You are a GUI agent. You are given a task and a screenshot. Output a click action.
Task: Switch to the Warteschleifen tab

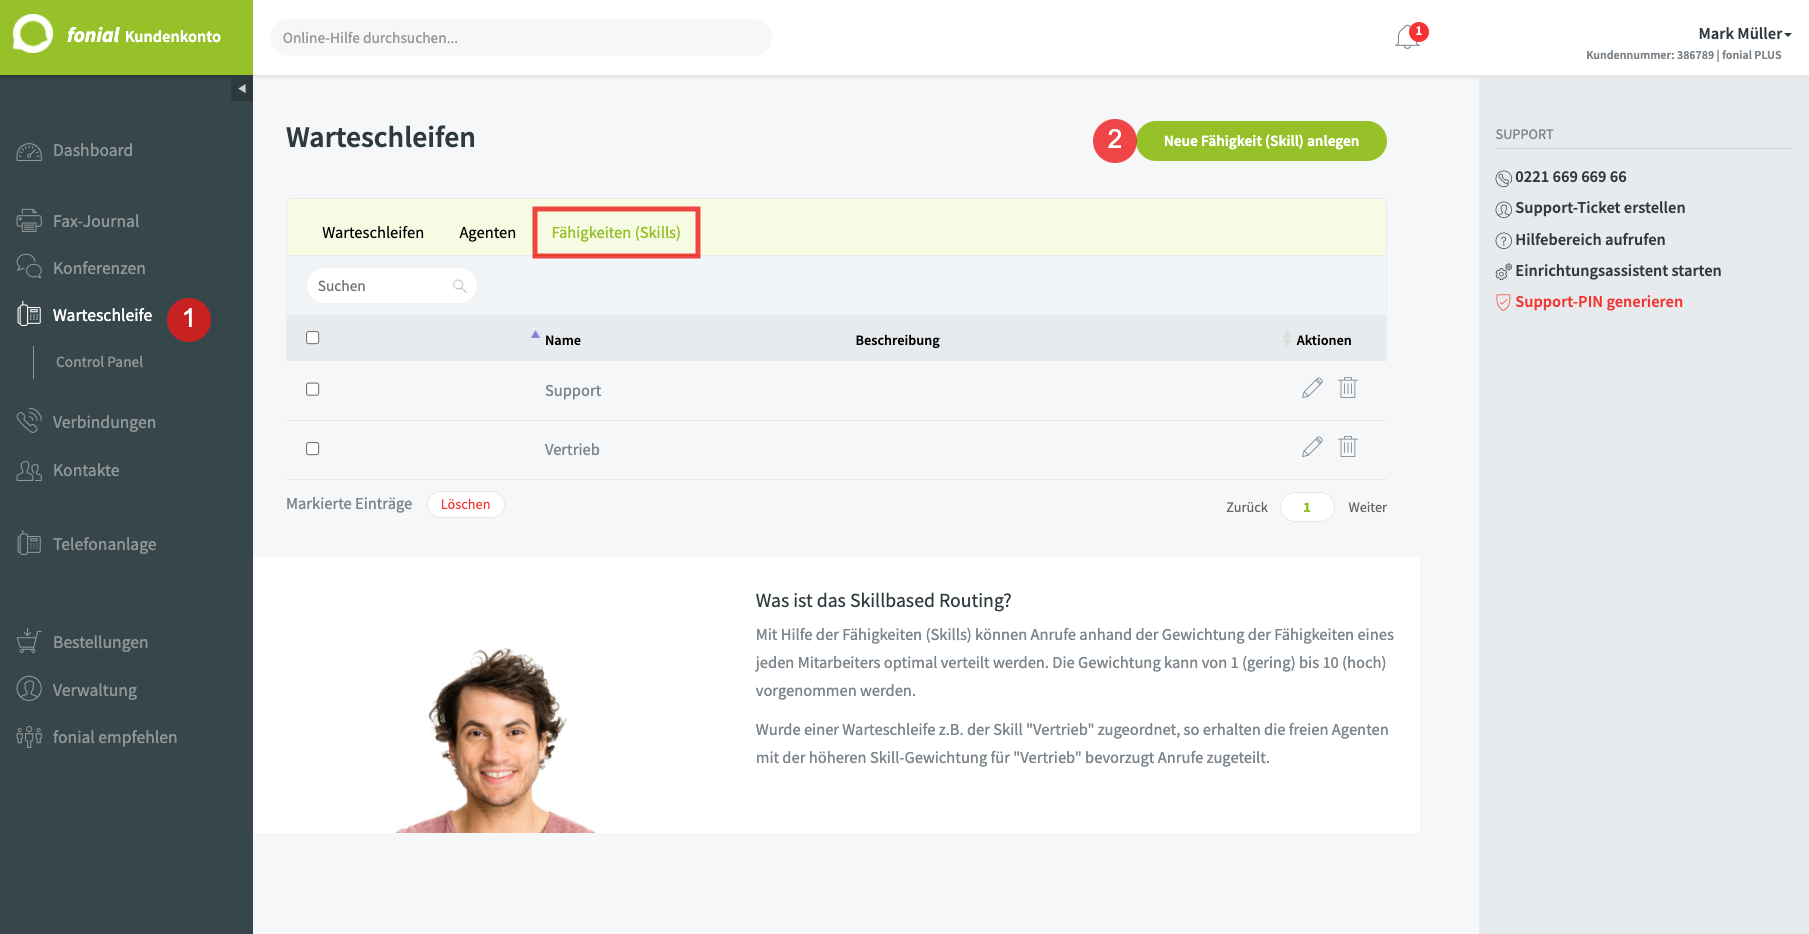373,233
